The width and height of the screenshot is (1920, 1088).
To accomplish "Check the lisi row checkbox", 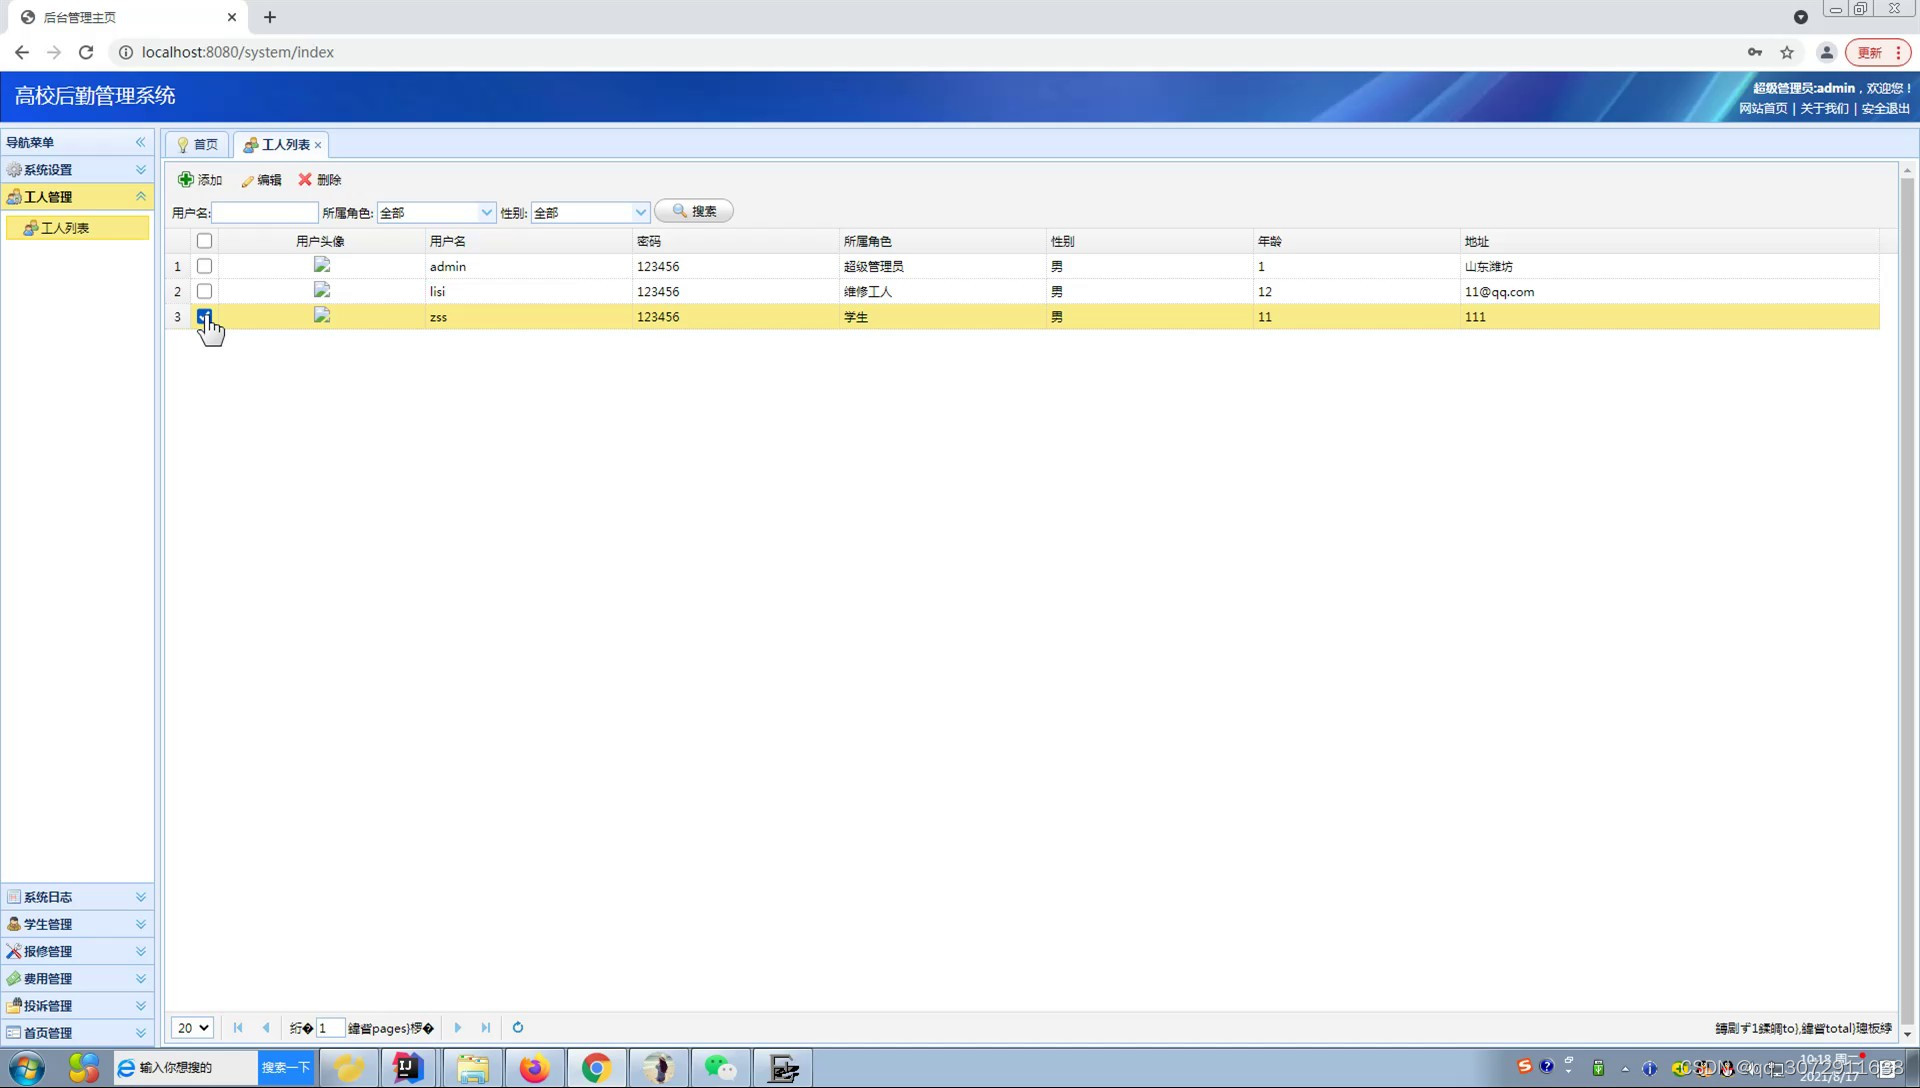I will click(x=204, y=291).
